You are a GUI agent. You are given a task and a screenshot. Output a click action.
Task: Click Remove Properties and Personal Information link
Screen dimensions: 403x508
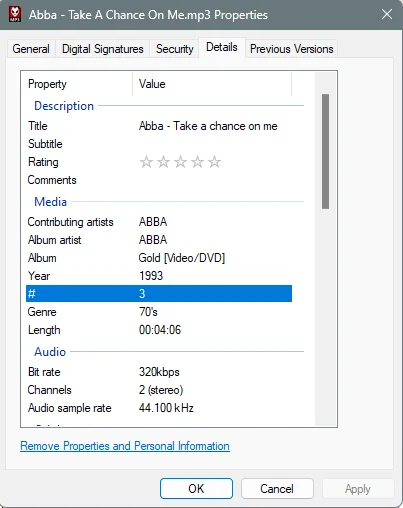point(125,446)
